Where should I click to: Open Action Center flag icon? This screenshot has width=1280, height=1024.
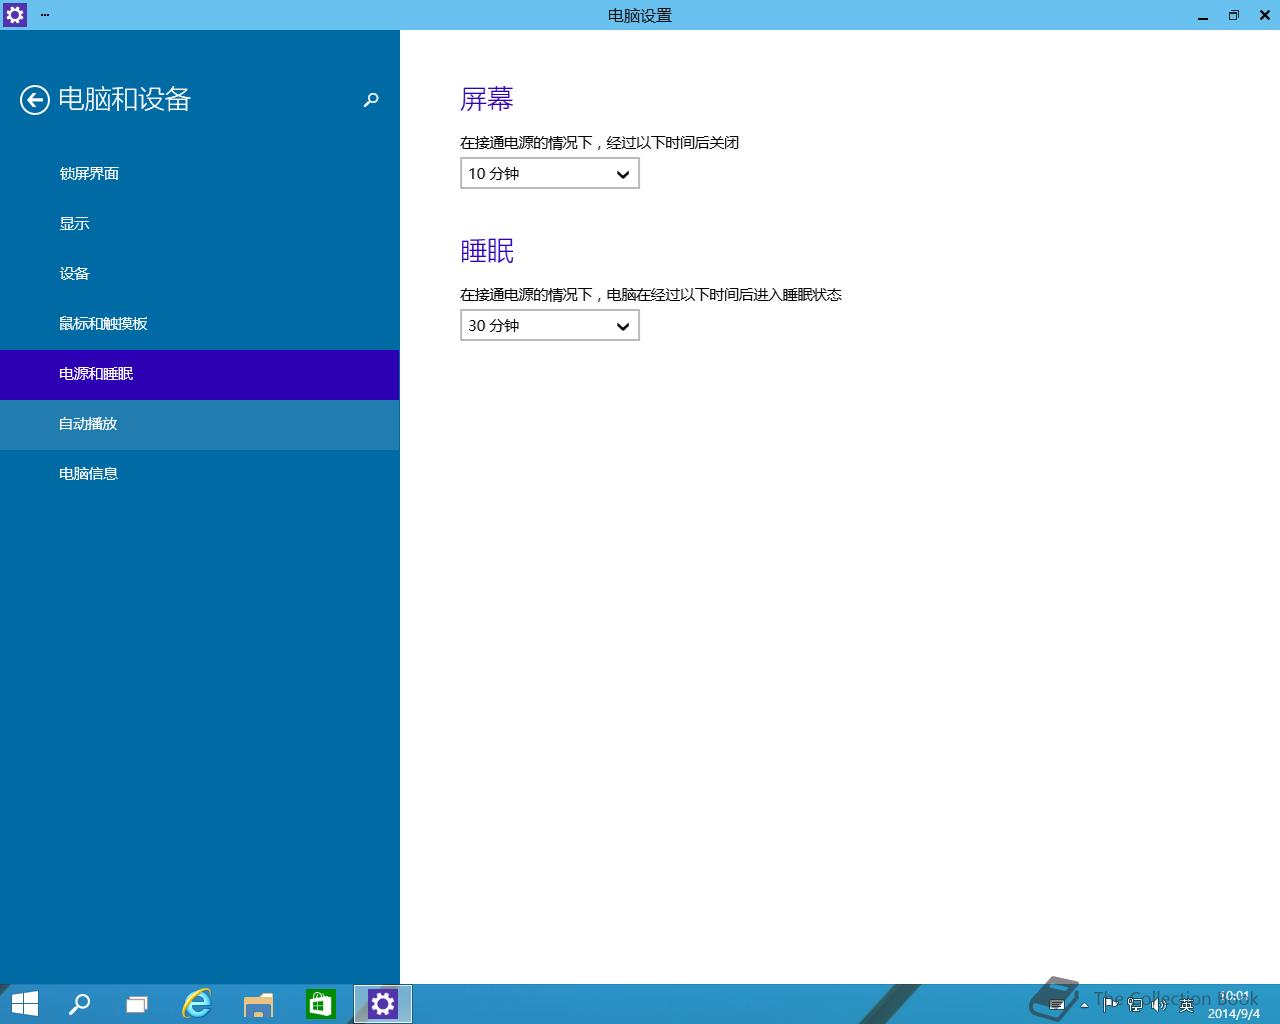[1110, 1004]
